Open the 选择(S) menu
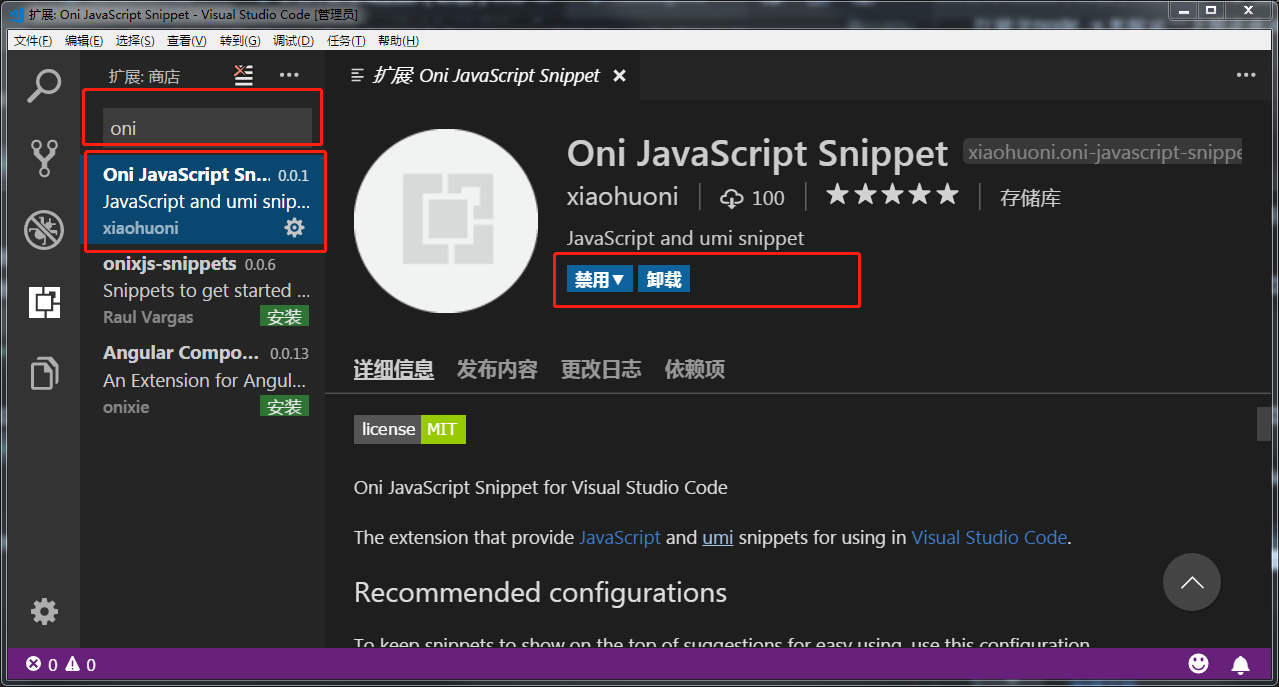The image size is (1279, 687). [x=135, y=41]
